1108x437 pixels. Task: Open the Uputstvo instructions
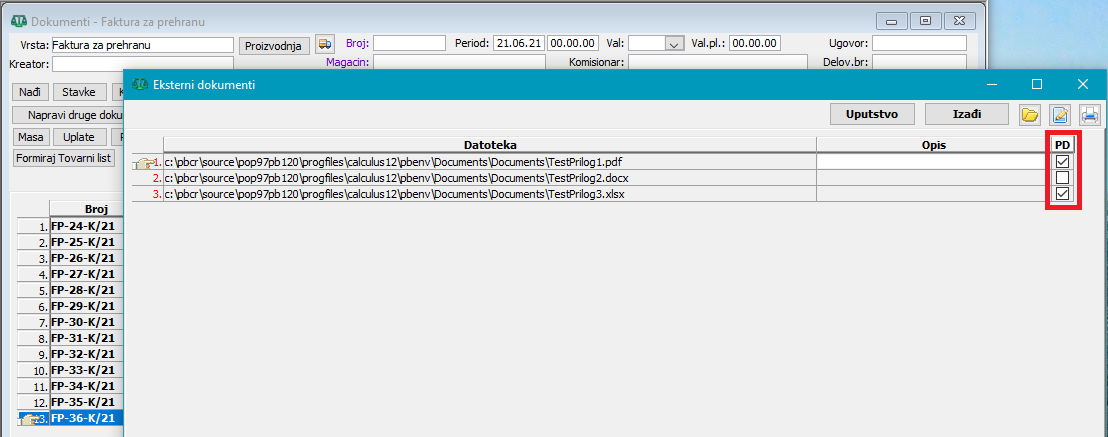coord(872,114)
